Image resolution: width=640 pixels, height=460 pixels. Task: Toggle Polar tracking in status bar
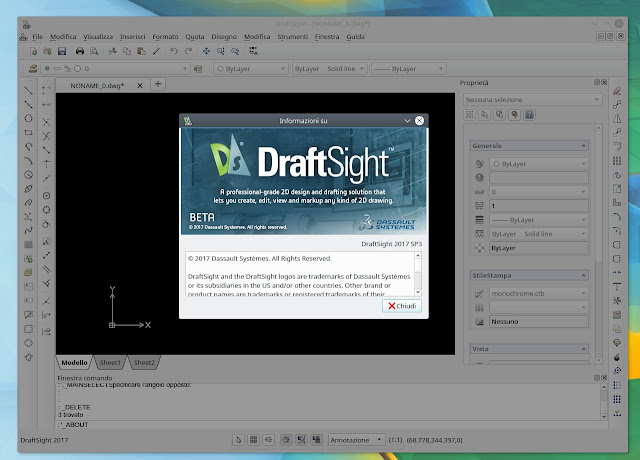coord(286,440)
